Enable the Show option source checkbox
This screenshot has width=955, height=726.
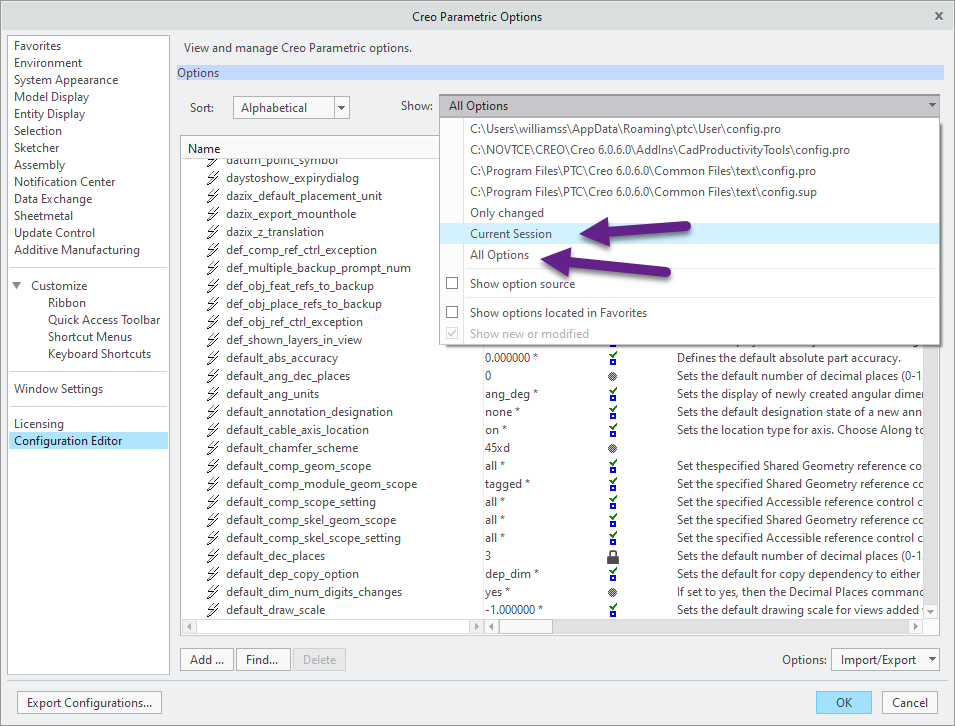pyautogui.click(x=452, y=284)
